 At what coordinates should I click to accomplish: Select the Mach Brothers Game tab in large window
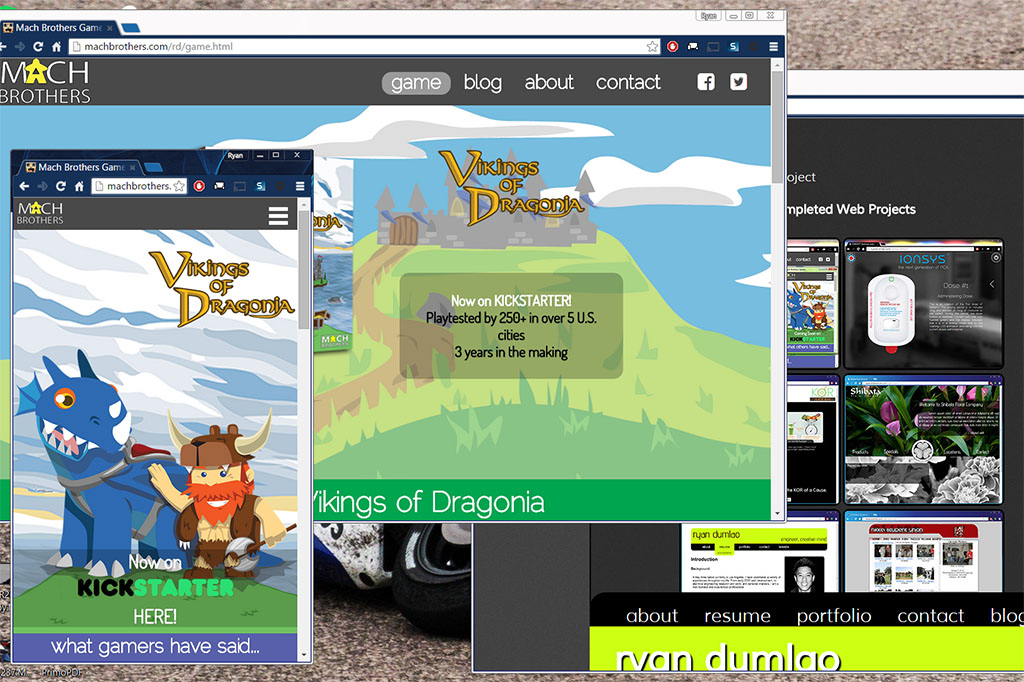(x=59, y=27)
